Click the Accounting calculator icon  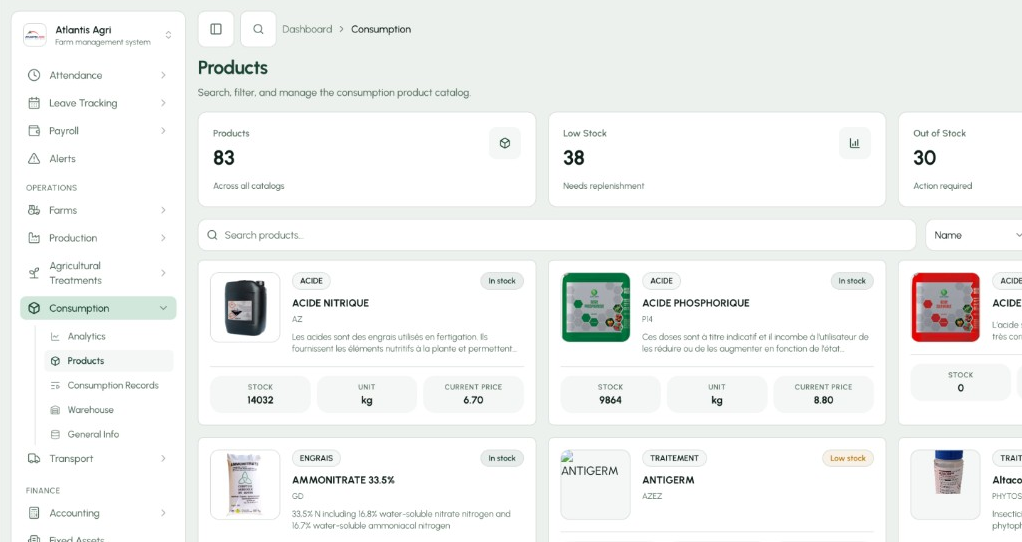pyautogui.click(x=34, y=513)
